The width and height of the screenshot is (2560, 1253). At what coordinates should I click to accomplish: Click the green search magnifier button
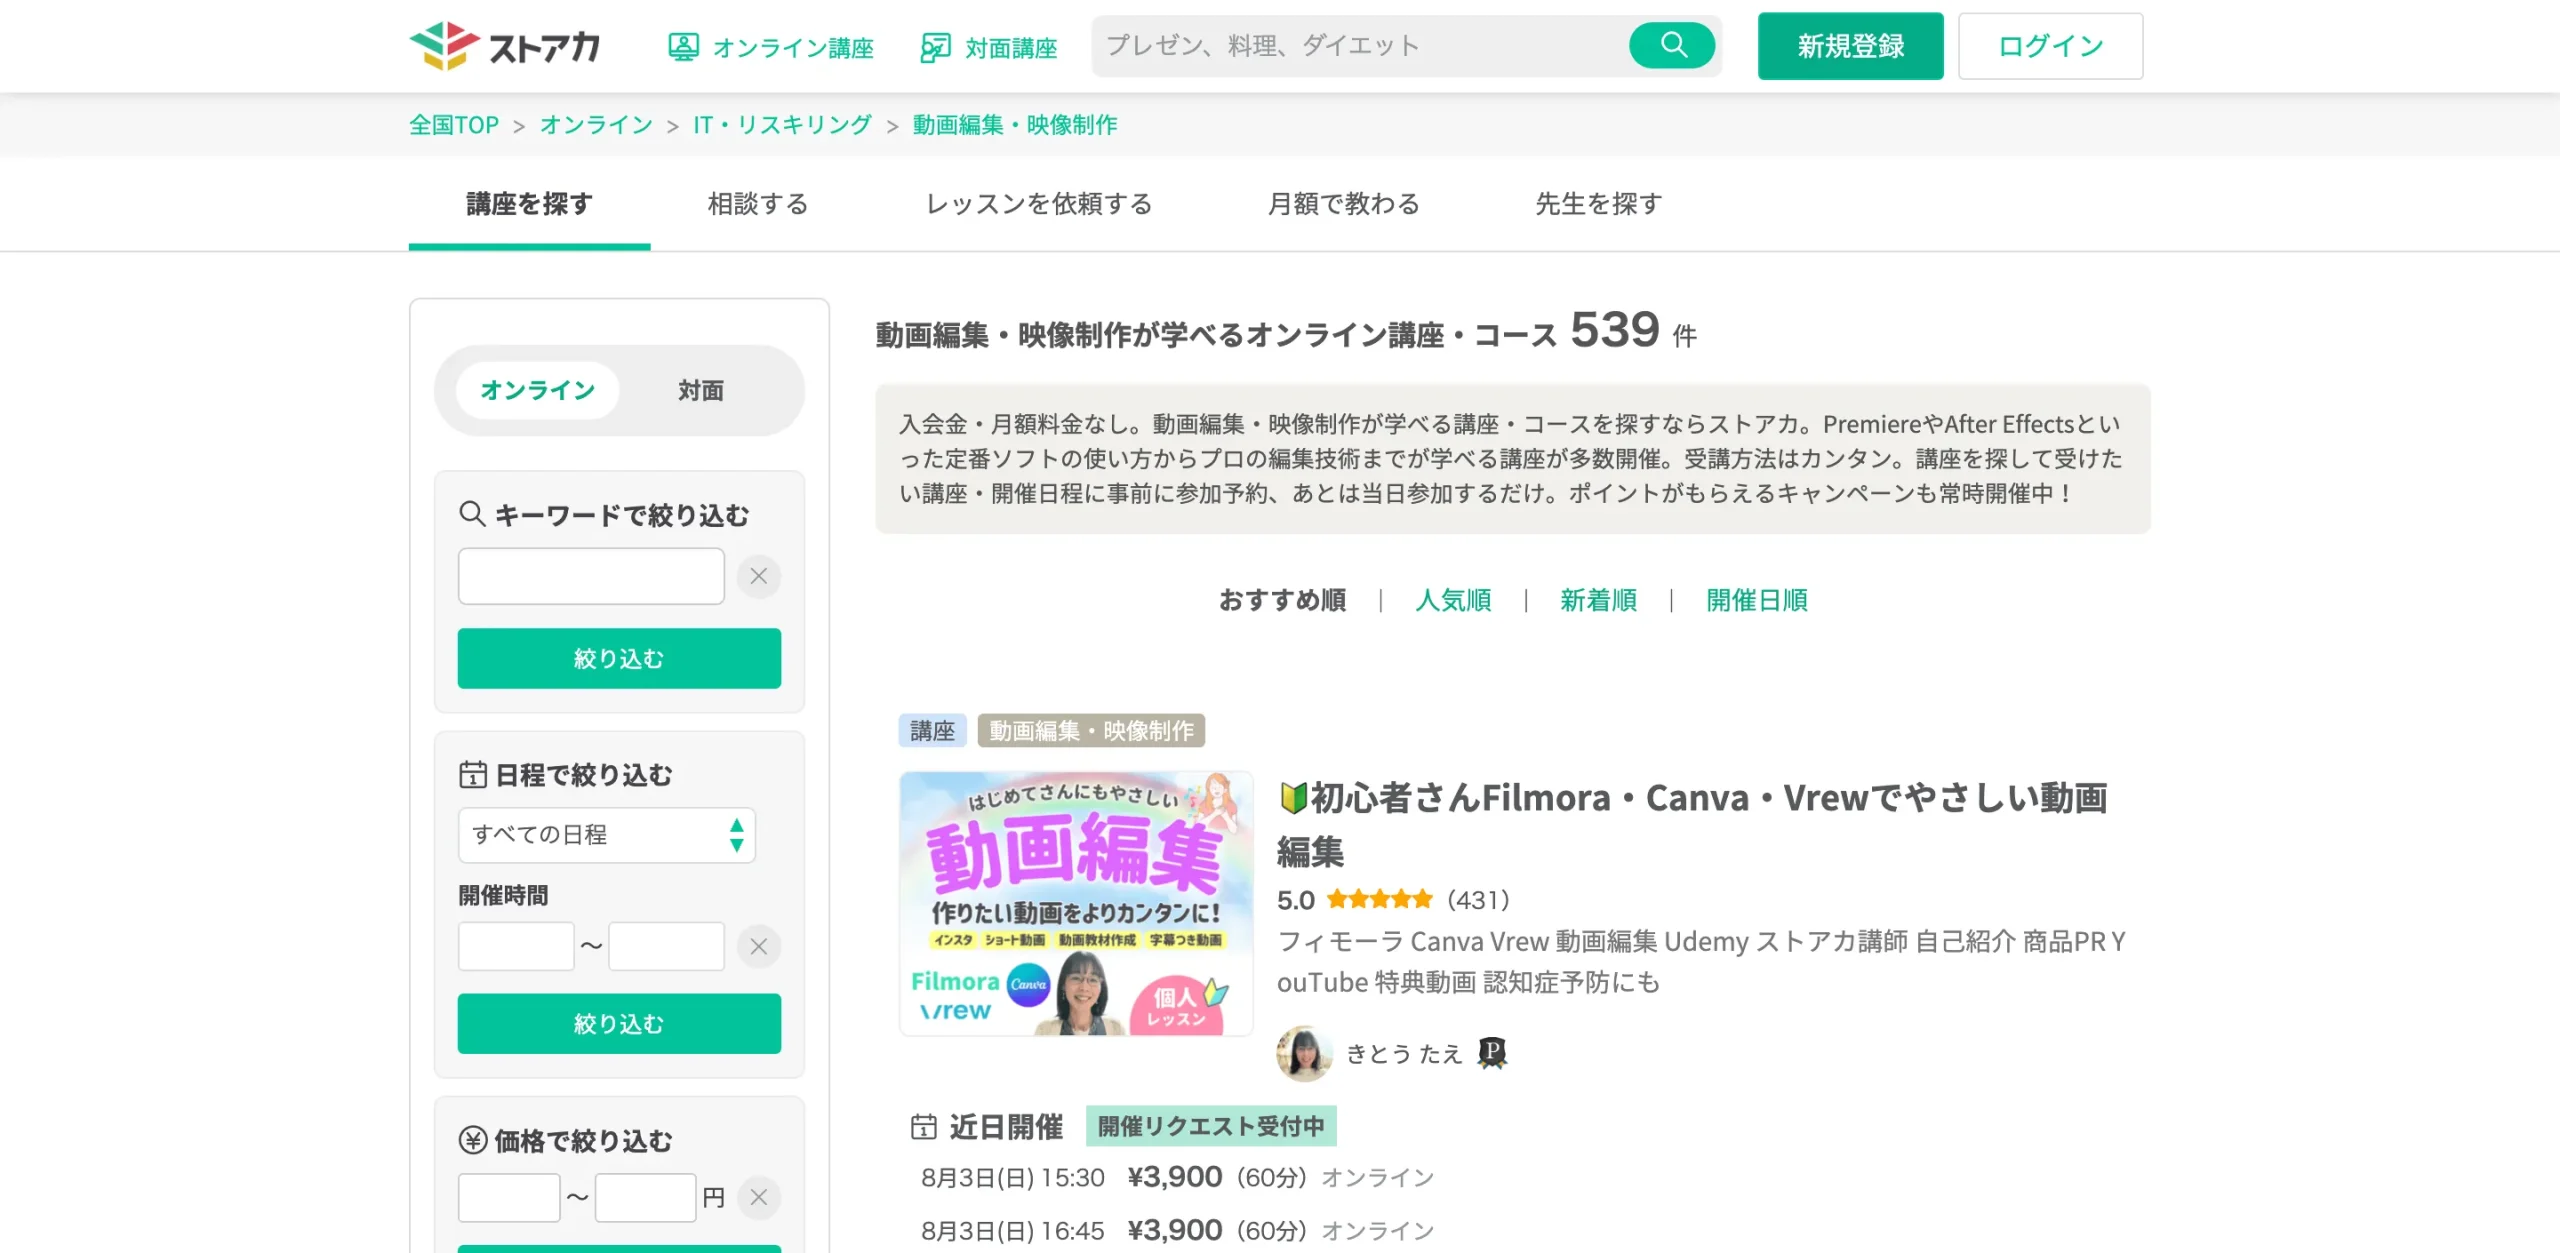click(1672, 45)
